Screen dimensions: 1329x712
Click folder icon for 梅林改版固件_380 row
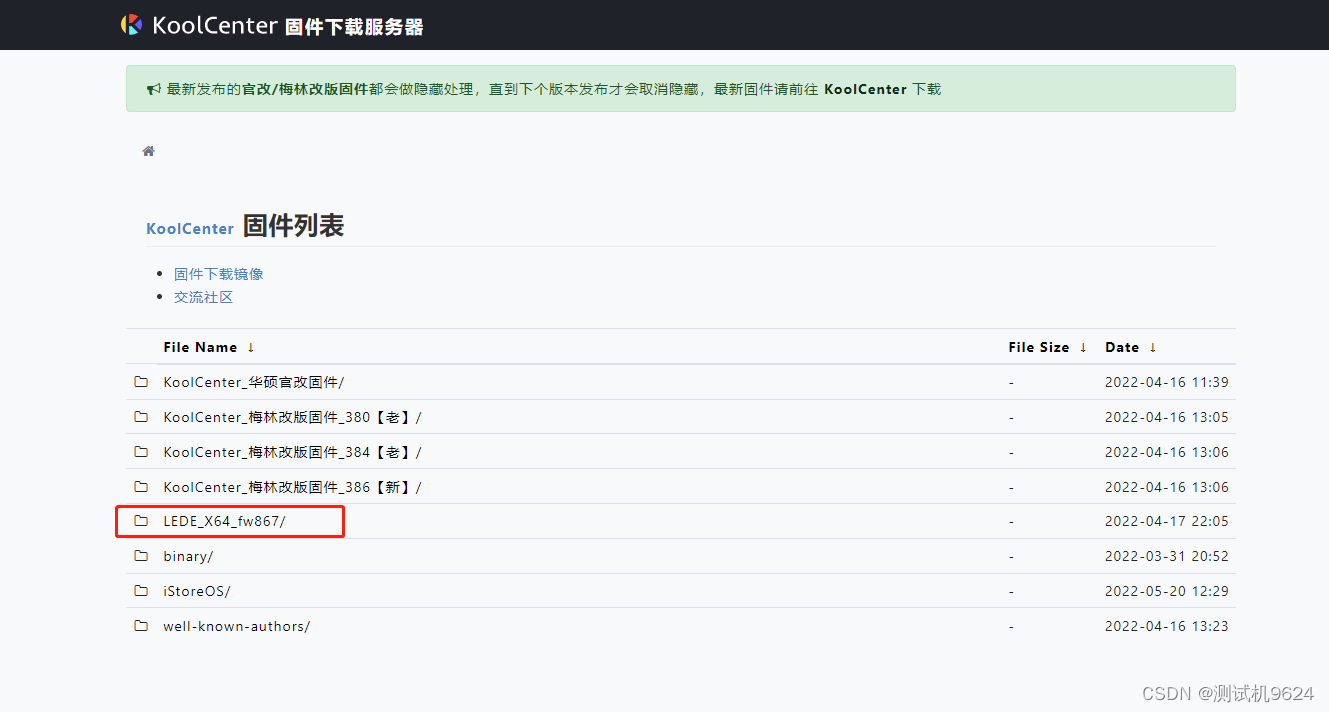click(x=141, y=417)
